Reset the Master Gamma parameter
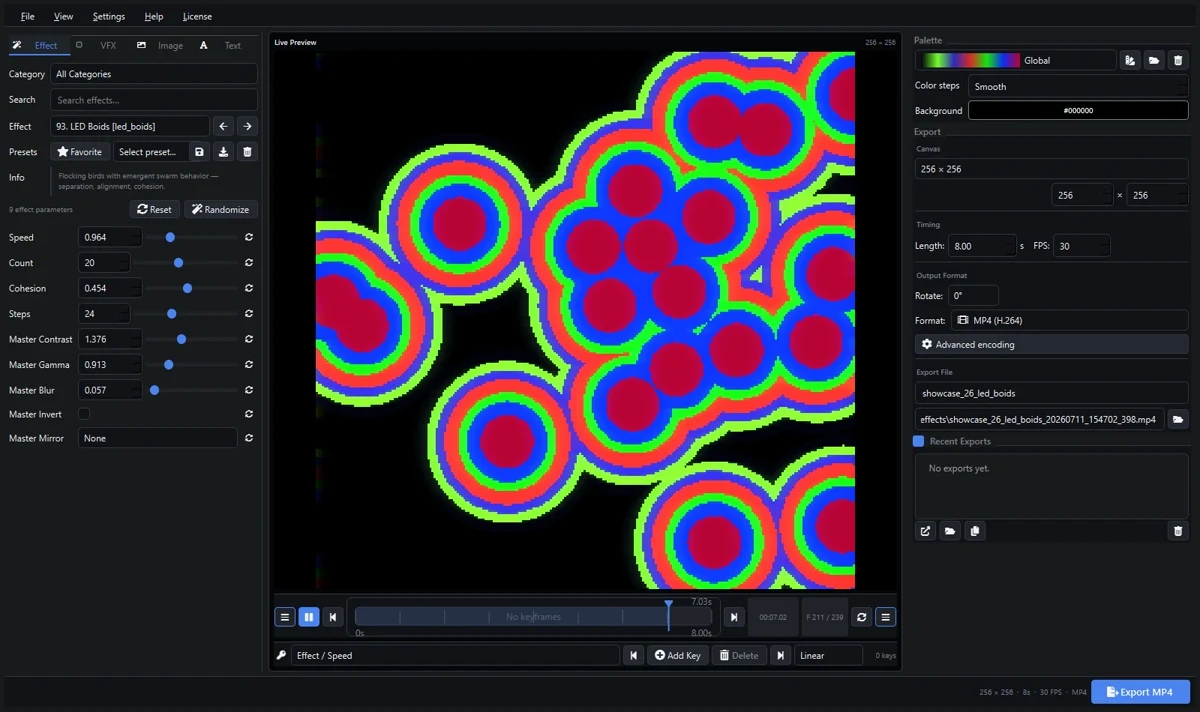The height and width of the screenshot is (712, 1200). [x=248, y=365]
